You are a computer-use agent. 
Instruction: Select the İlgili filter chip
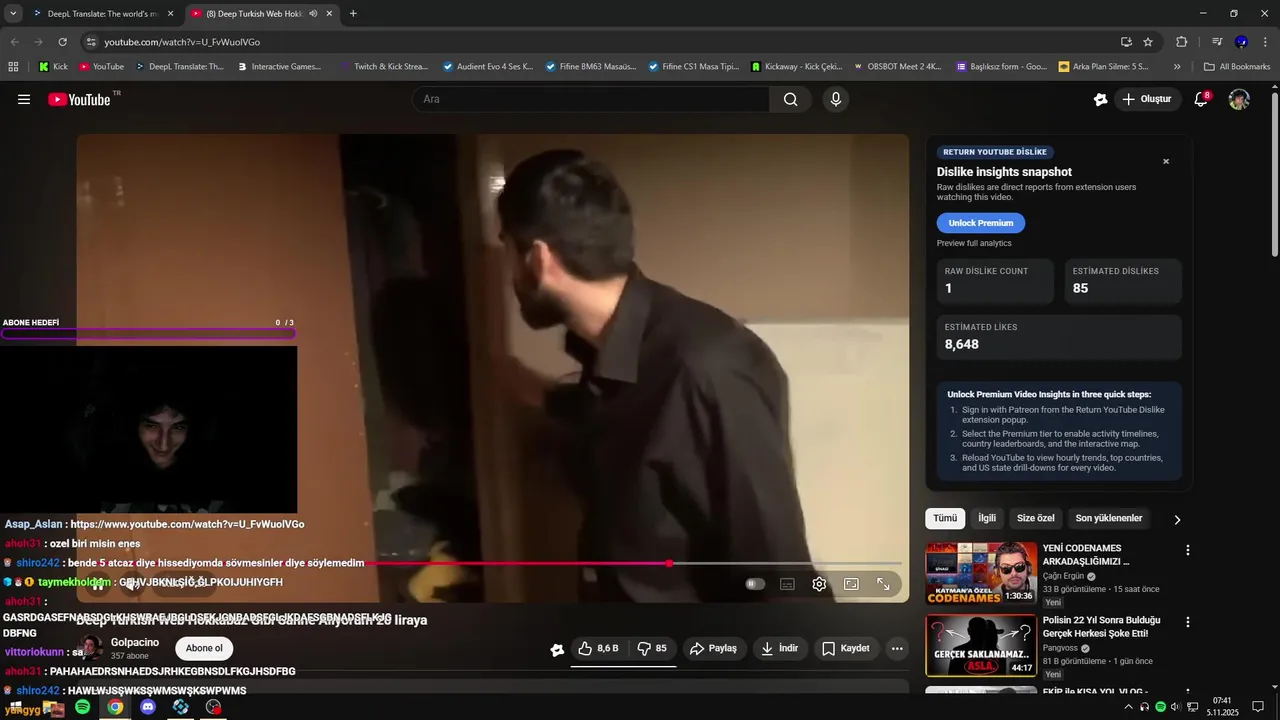pyautogui.click(x=987, y=518)
